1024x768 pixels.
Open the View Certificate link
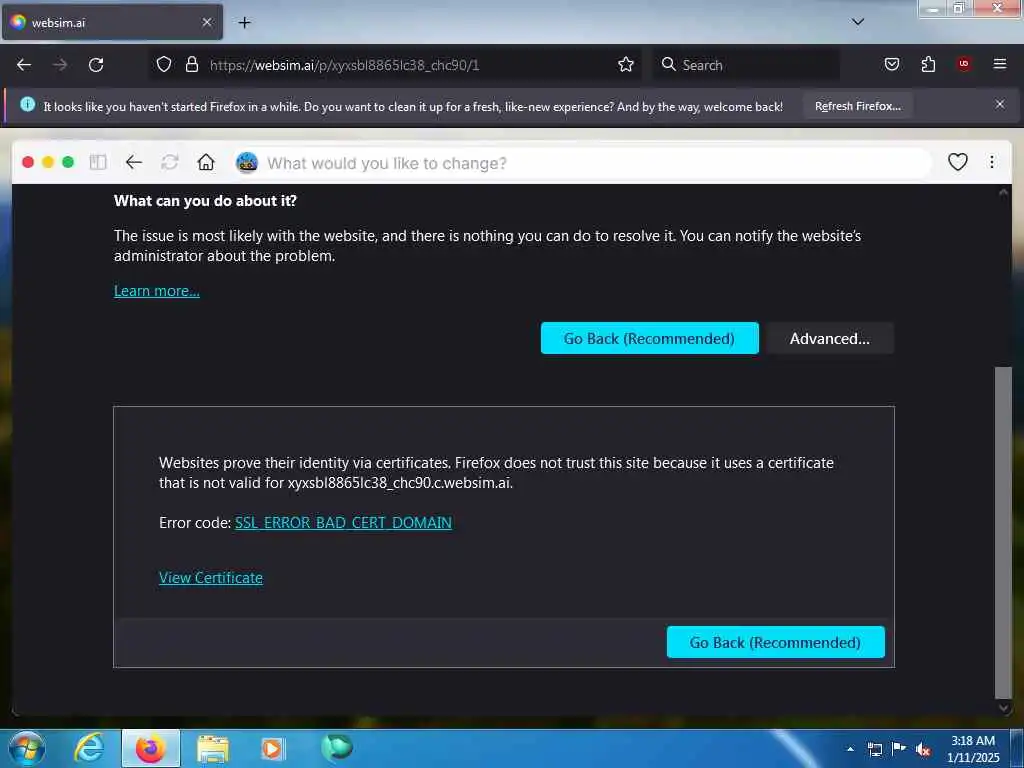(210, 577)
